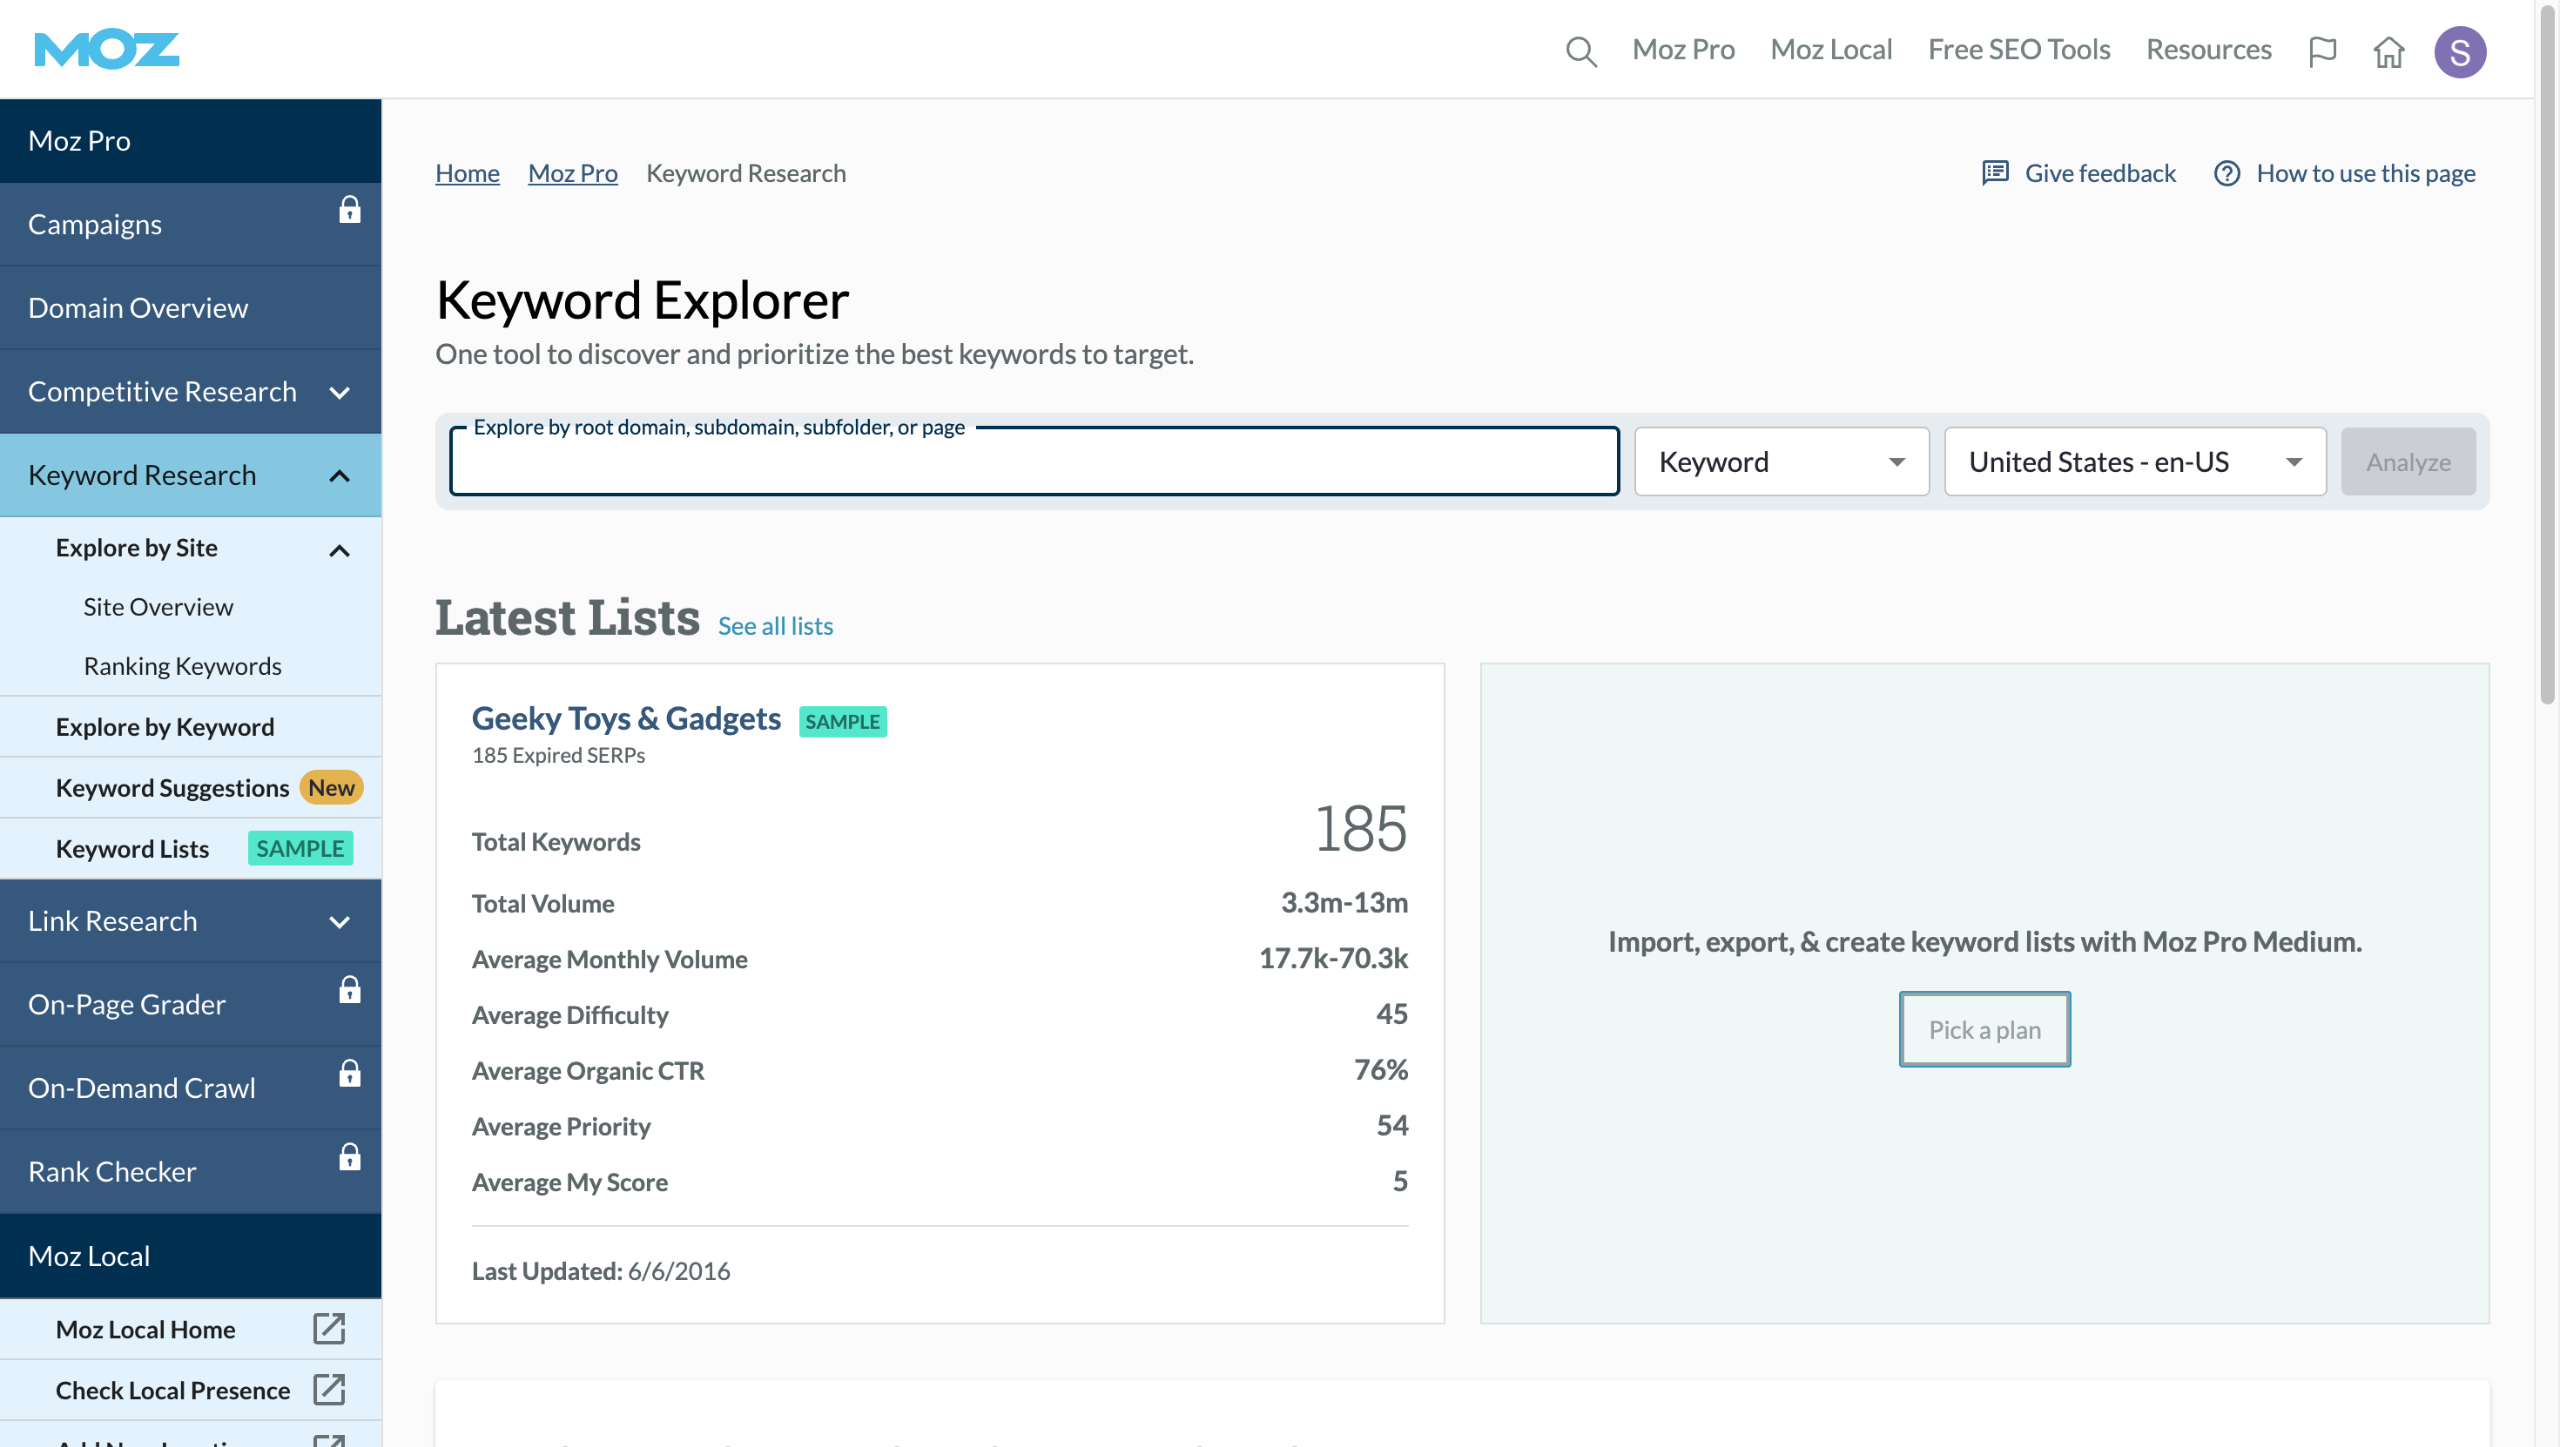Screen dimensions: 2560x1447
Task: Open the Keyword type dropdown
Action: point(1781,462)
